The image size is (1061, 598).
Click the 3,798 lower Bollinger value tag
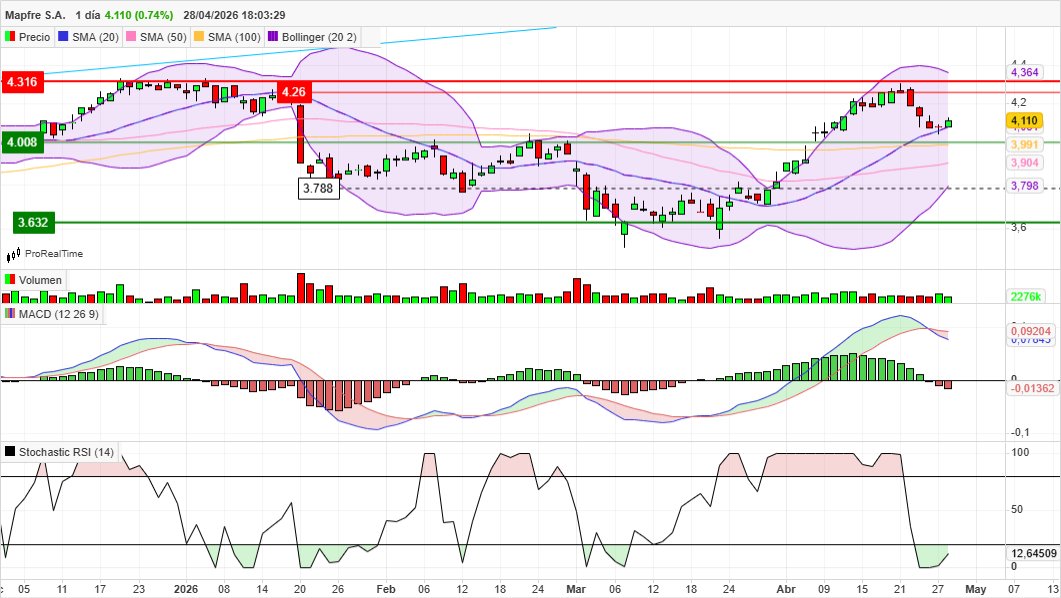click(x=1024, y=186)
